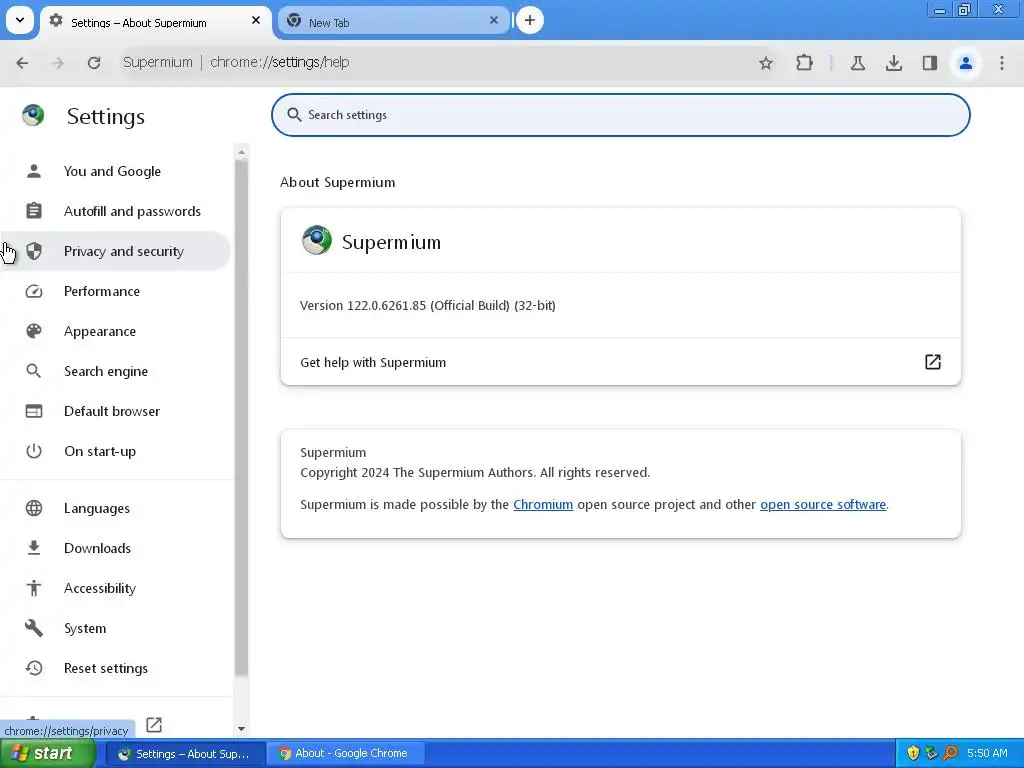The image size is (1024, 768).
Task: Click the Search settings field
Action: coord(620,115)
